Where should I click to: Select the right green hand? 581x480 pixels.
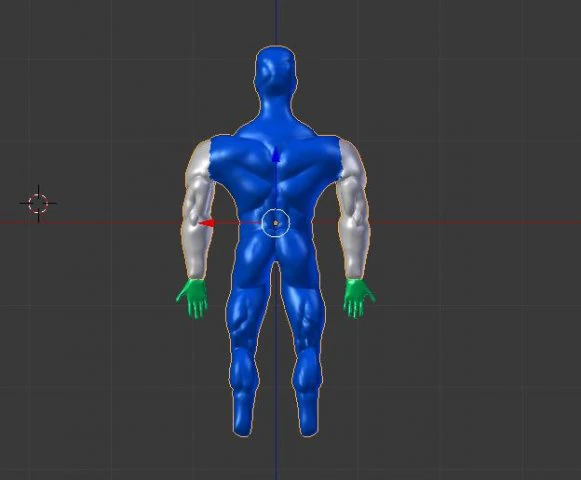(358, 298)
